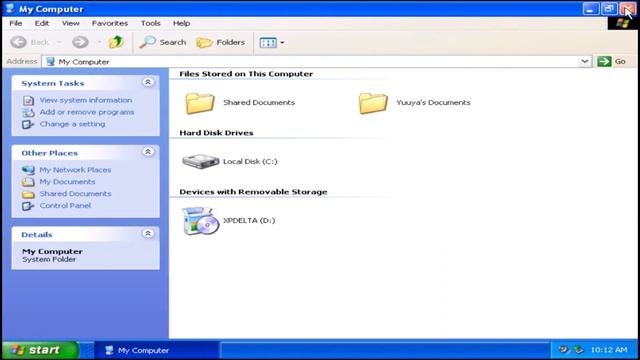Screen dimensions: 640x360
Task: Click the first system tray icon
Action: tap(564, 349)
